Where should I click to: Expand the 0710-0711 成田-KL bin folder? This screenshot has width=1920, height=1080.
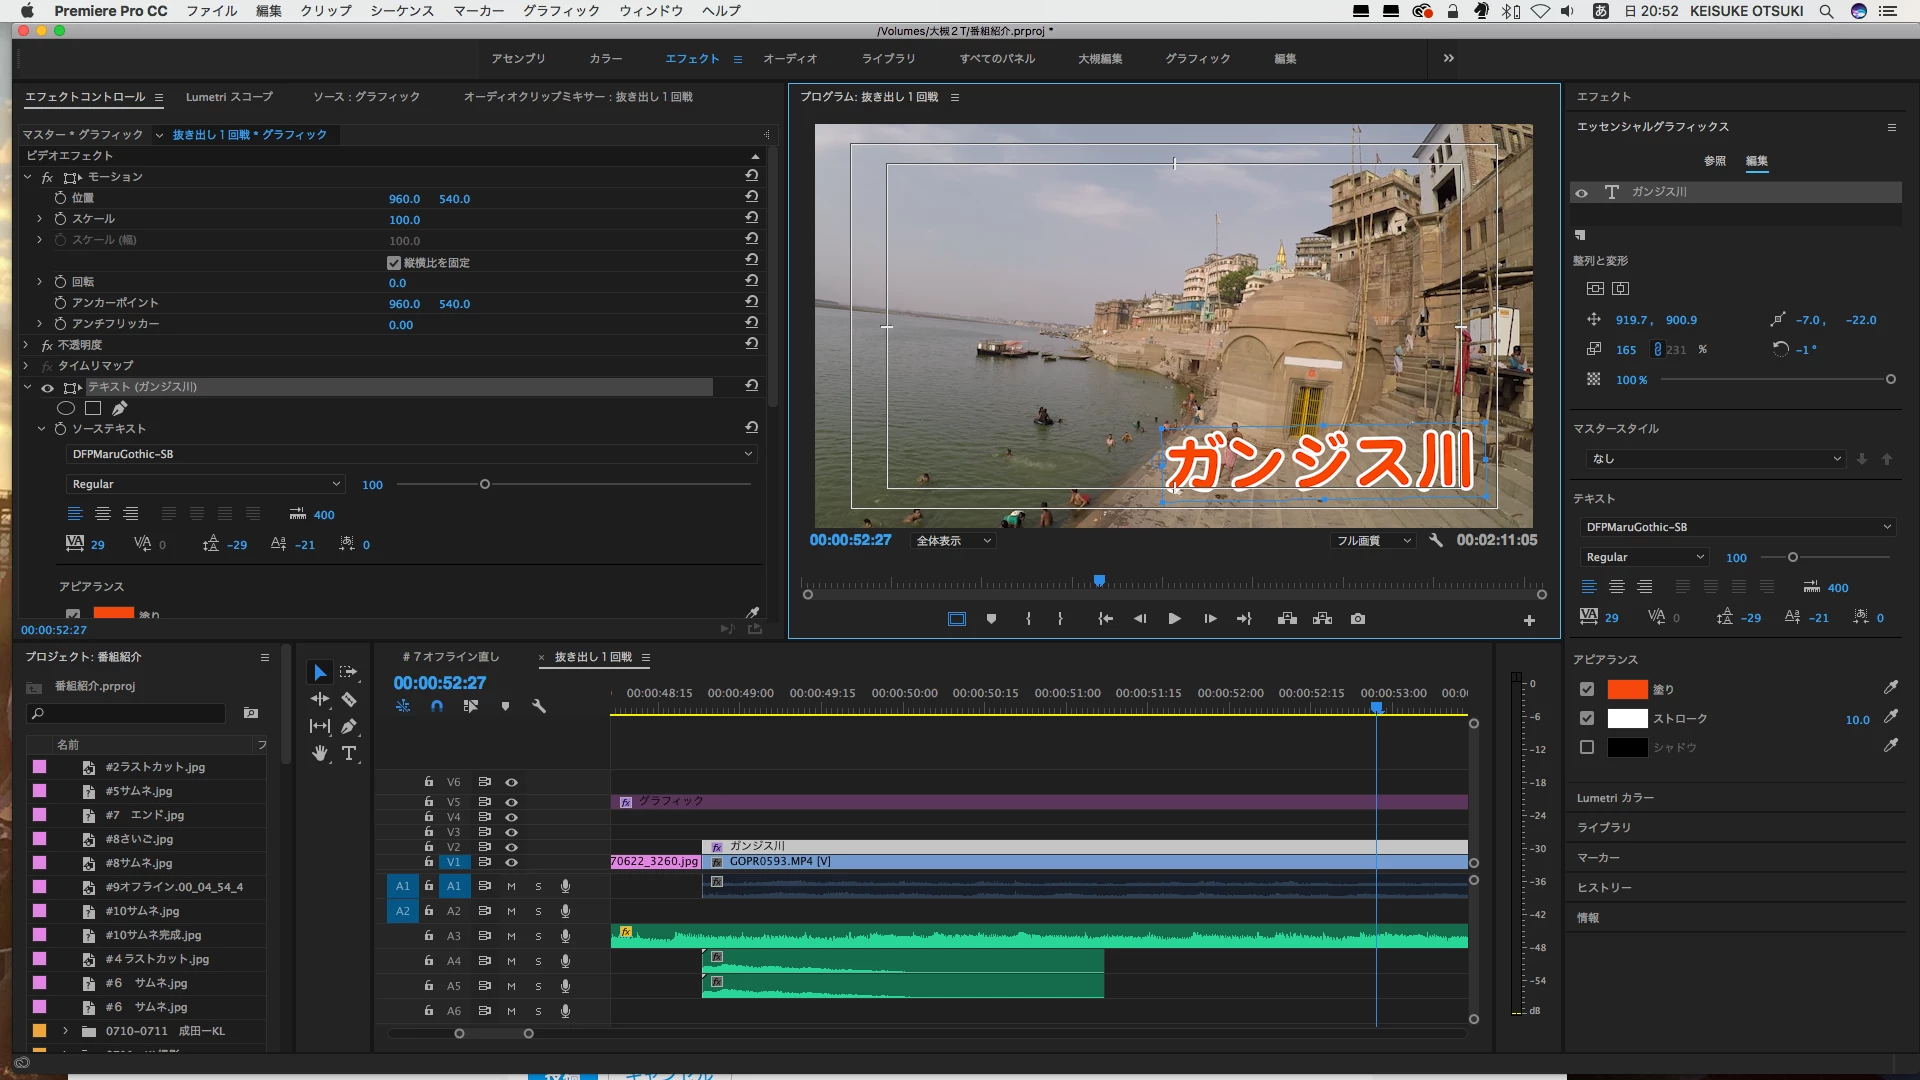[66, 1031]
